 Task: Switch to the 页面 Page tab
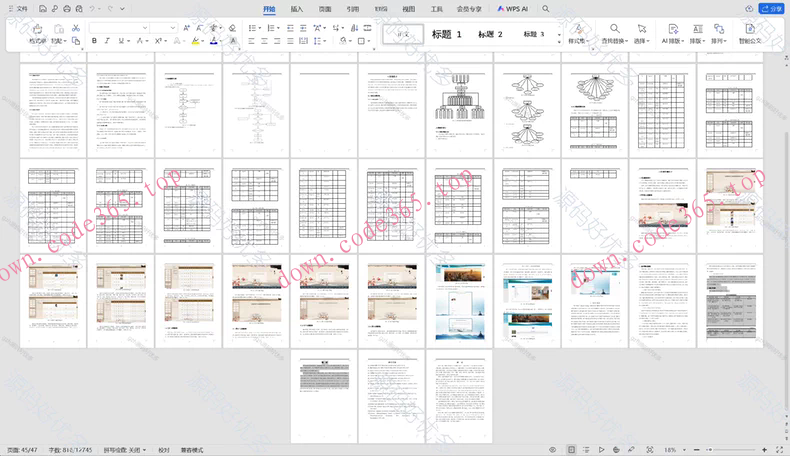coord(325,9)
